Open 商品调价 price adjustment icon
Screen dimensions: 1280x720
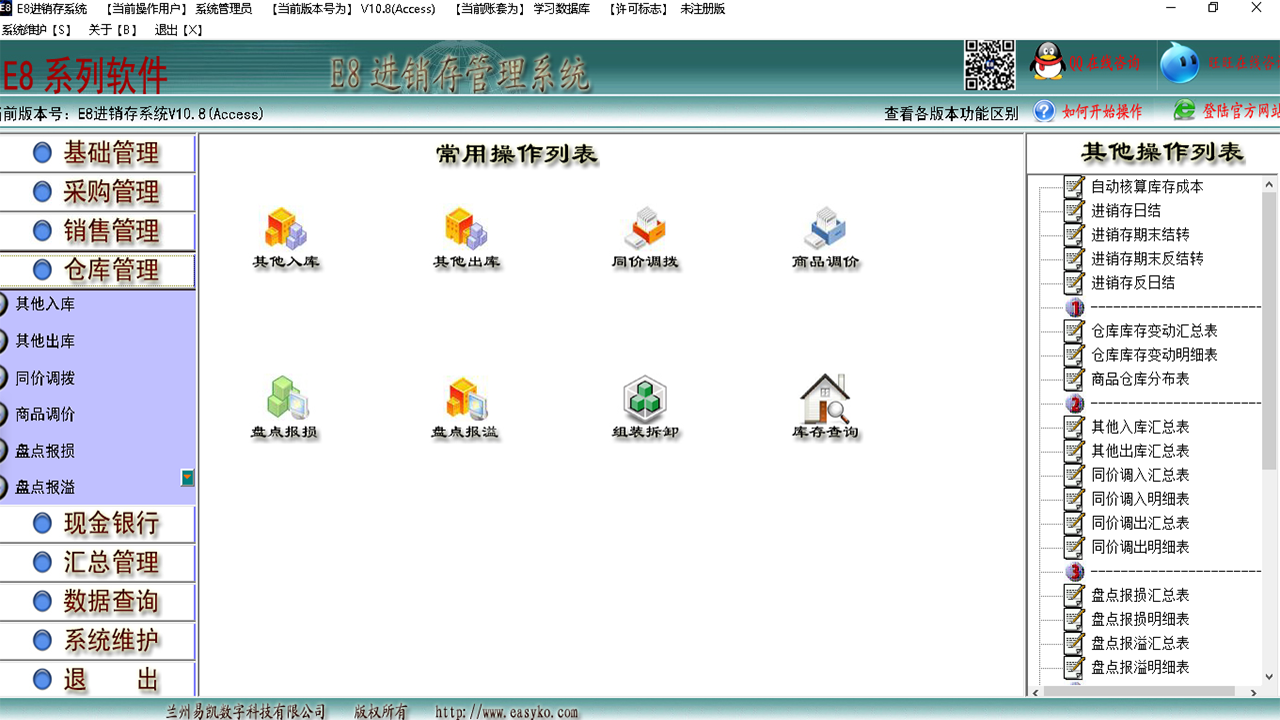coord(824,230)
